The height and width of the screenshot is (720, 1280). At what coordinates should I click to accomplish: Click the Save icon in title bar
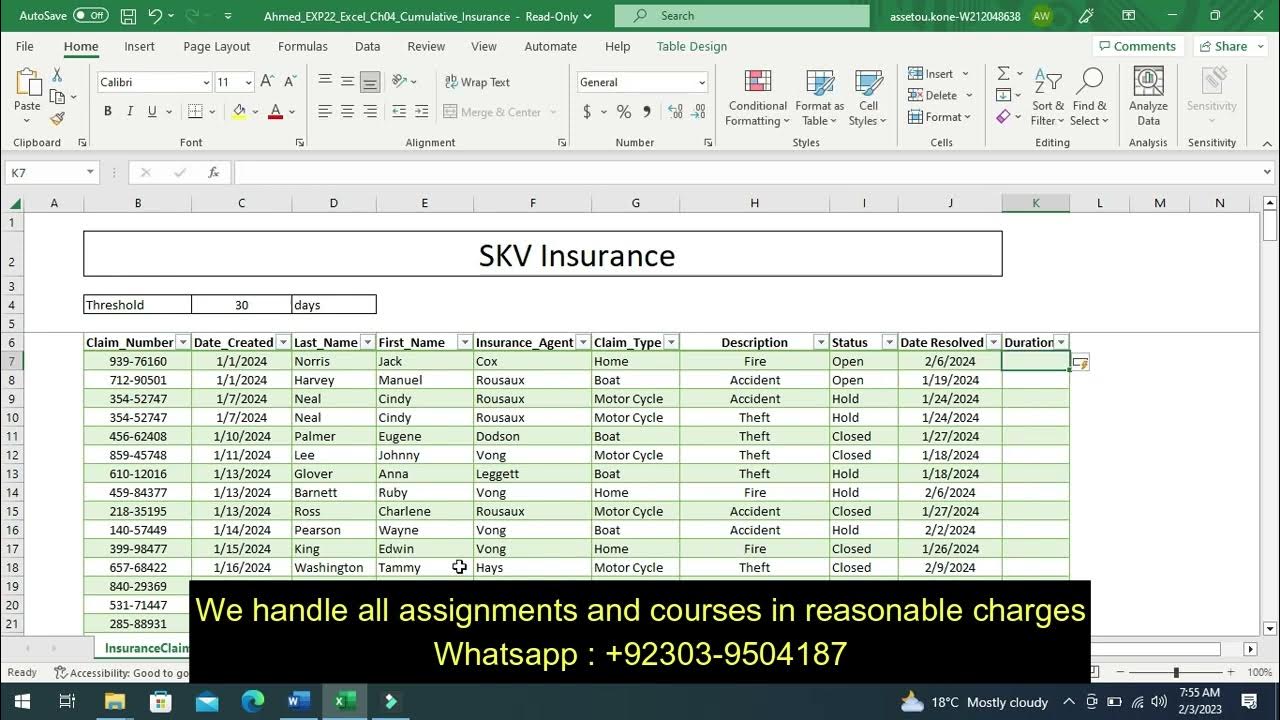click(128, 16)
